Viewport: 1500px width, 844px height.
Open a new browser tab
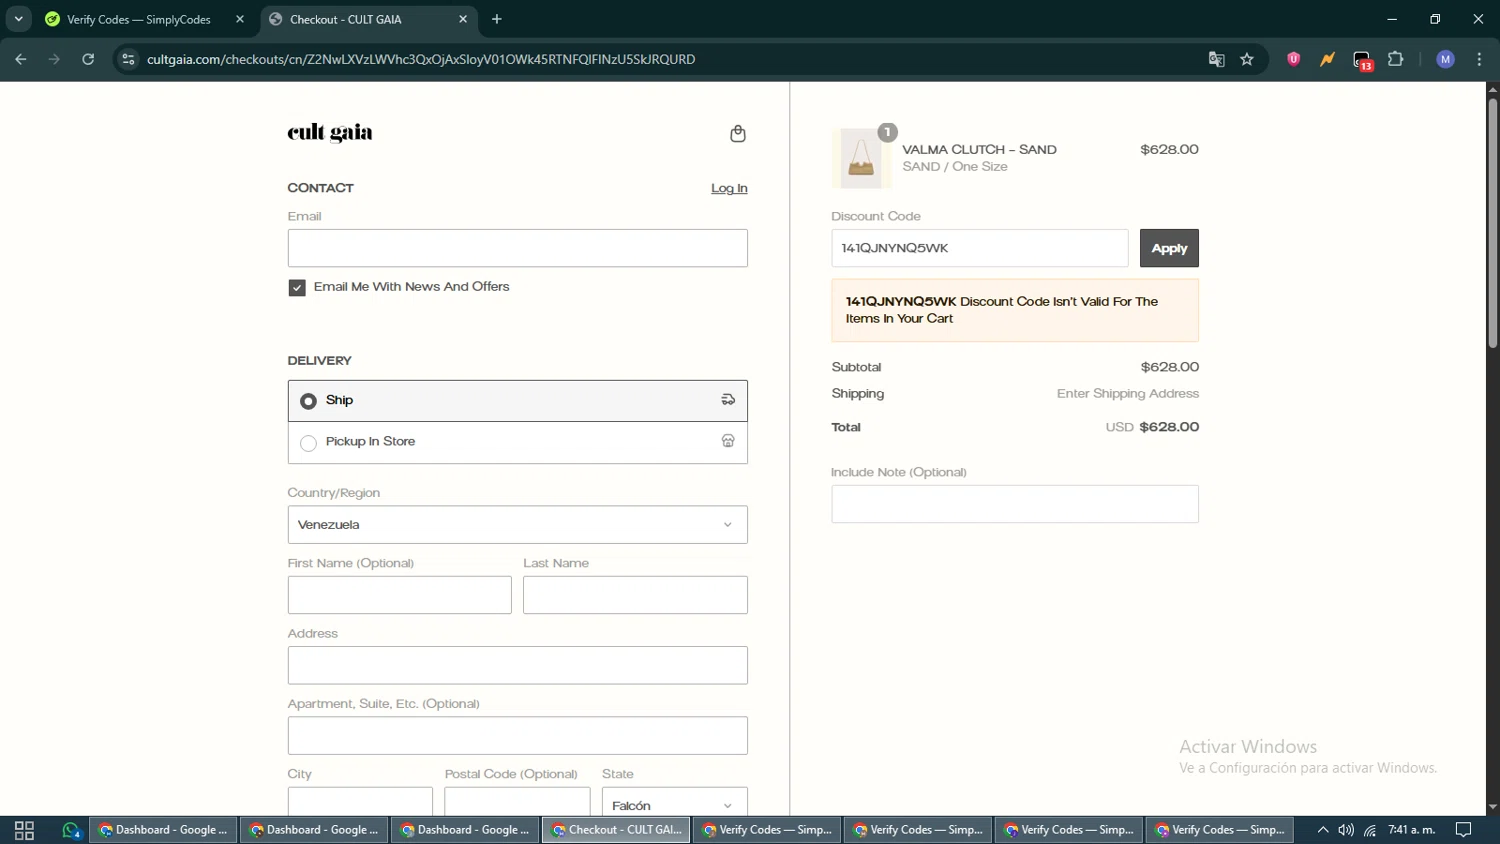(497, 19)
